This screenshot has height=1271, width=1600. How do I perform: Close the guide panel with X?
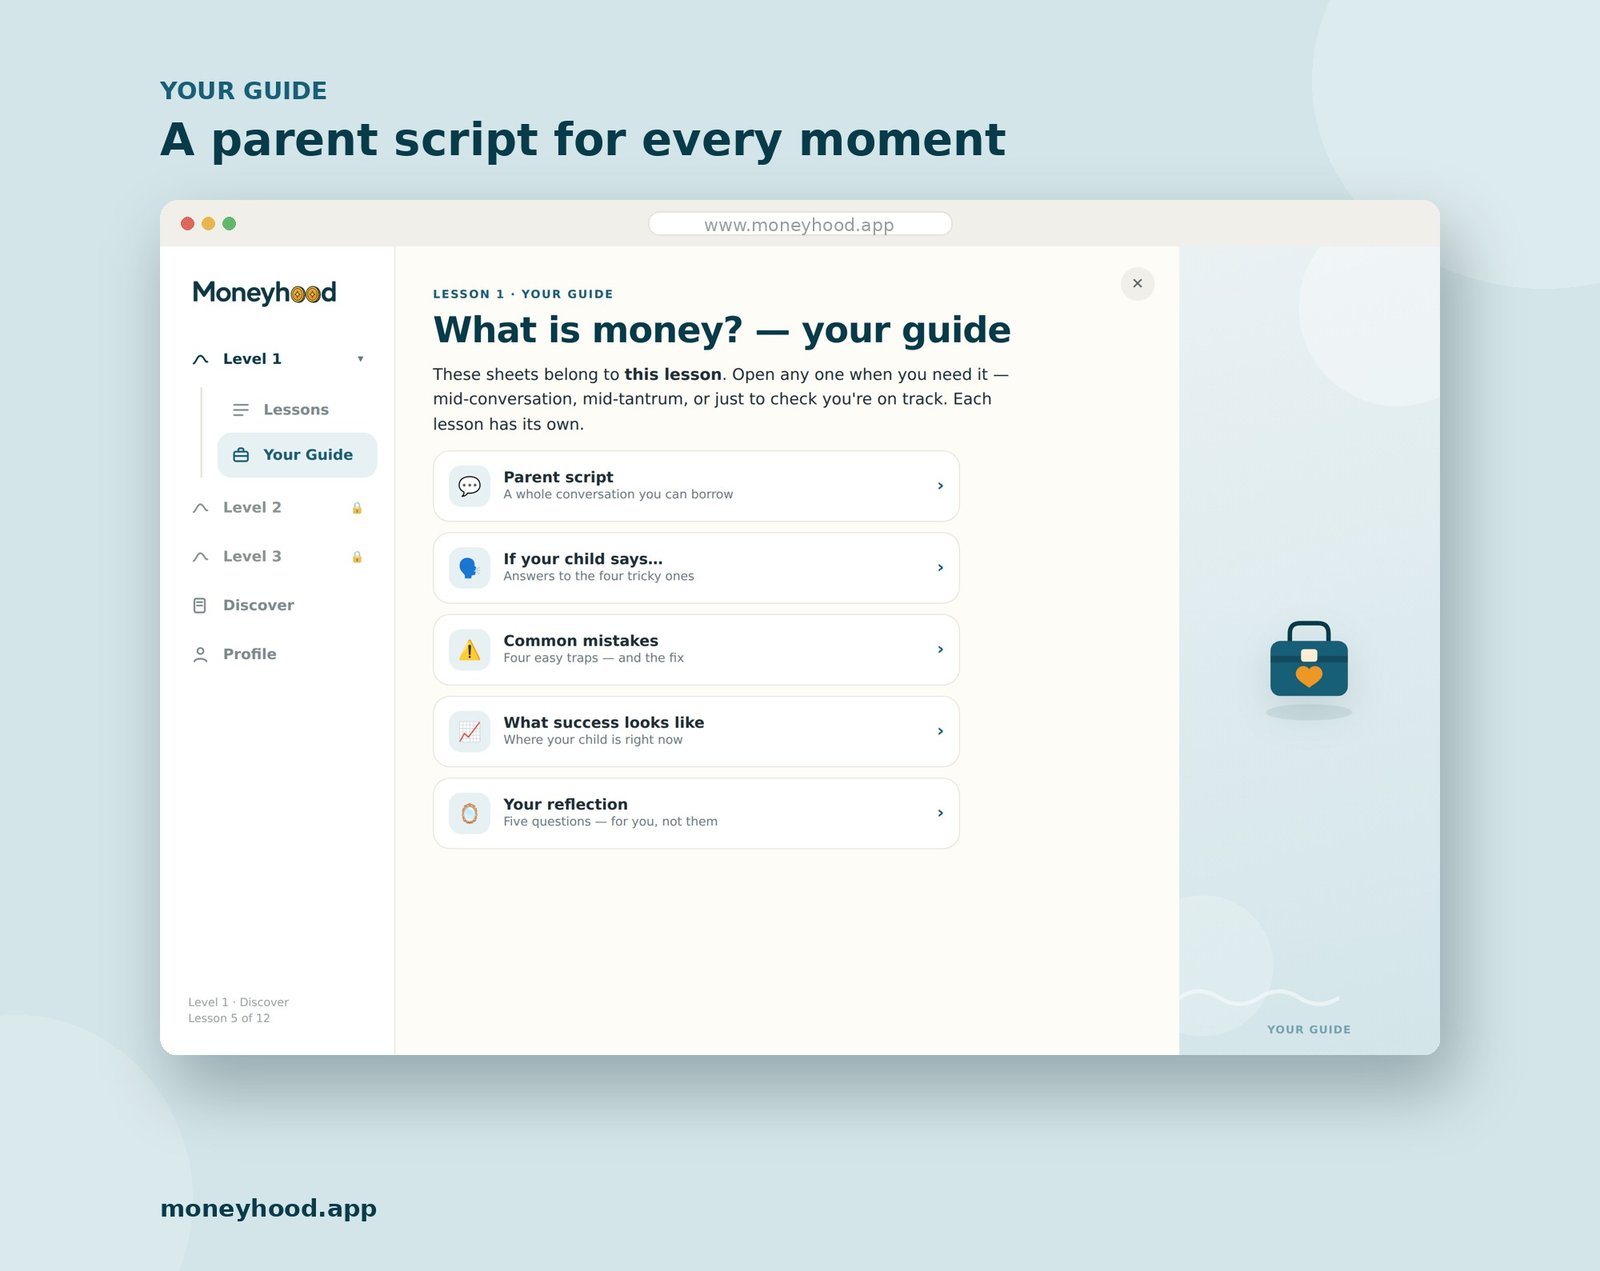(1137, 284)
